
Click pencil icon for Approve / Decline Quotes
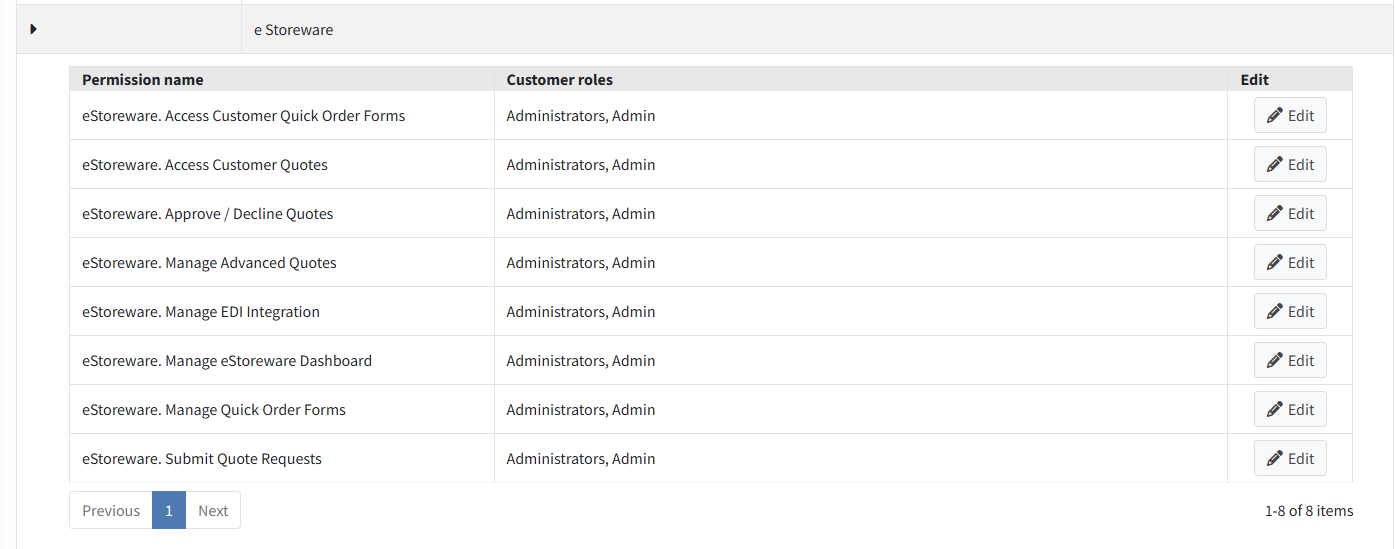pos(1274,213)
